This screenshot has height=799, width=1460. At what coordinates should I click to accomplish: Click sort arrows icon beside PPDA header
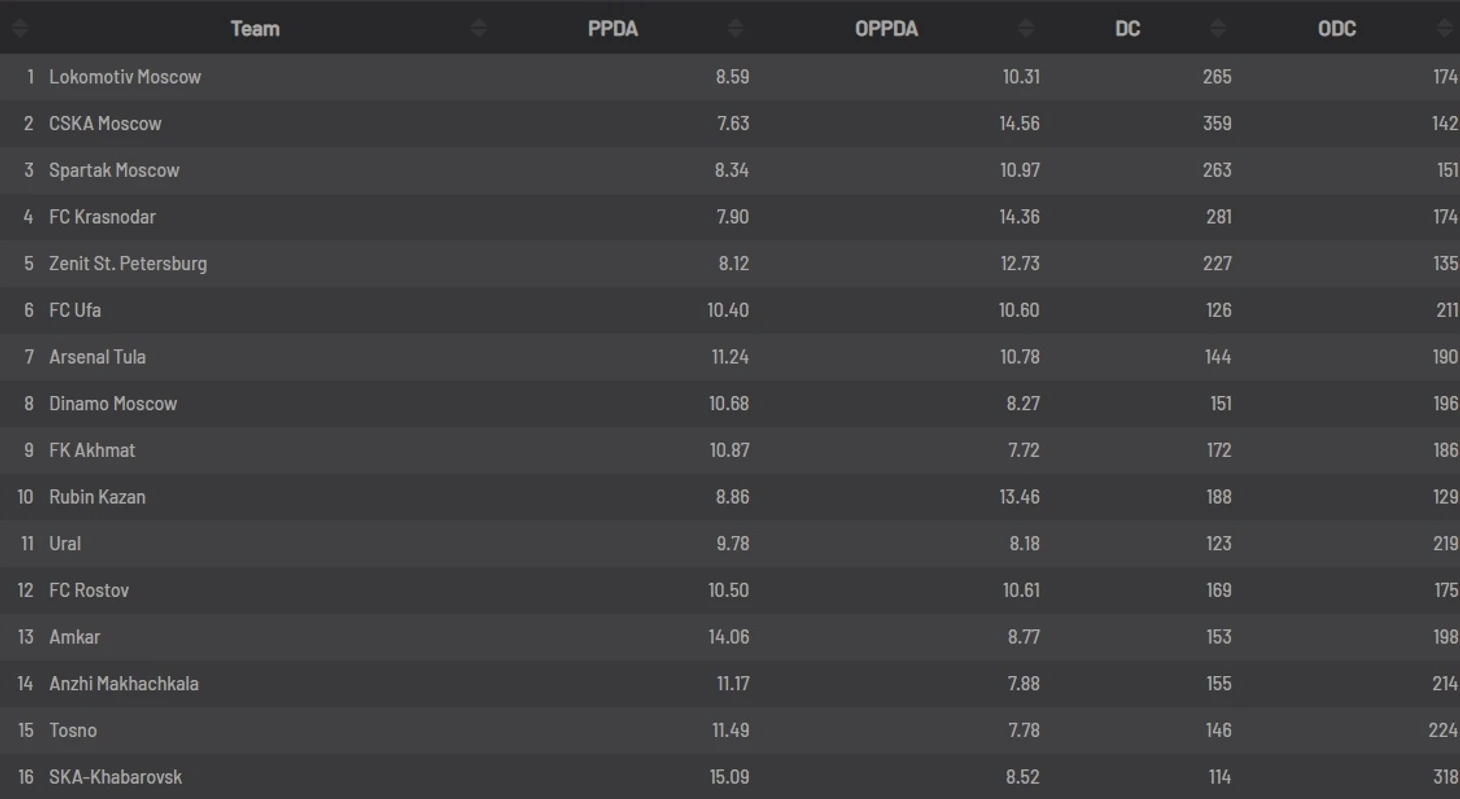(736, 28)
